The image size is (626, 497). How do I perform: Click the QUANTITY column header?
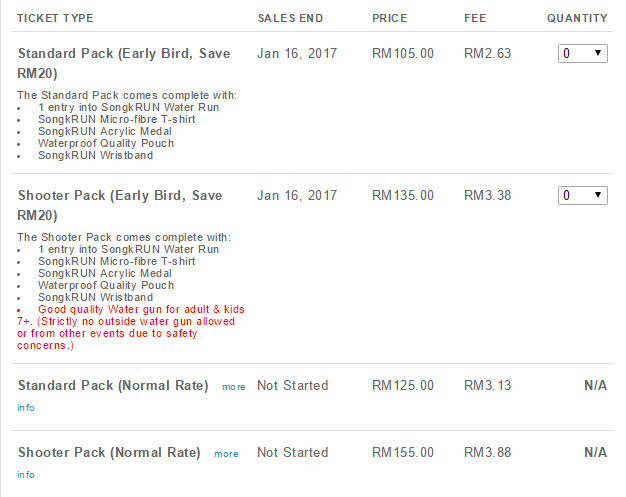(577, 18)
